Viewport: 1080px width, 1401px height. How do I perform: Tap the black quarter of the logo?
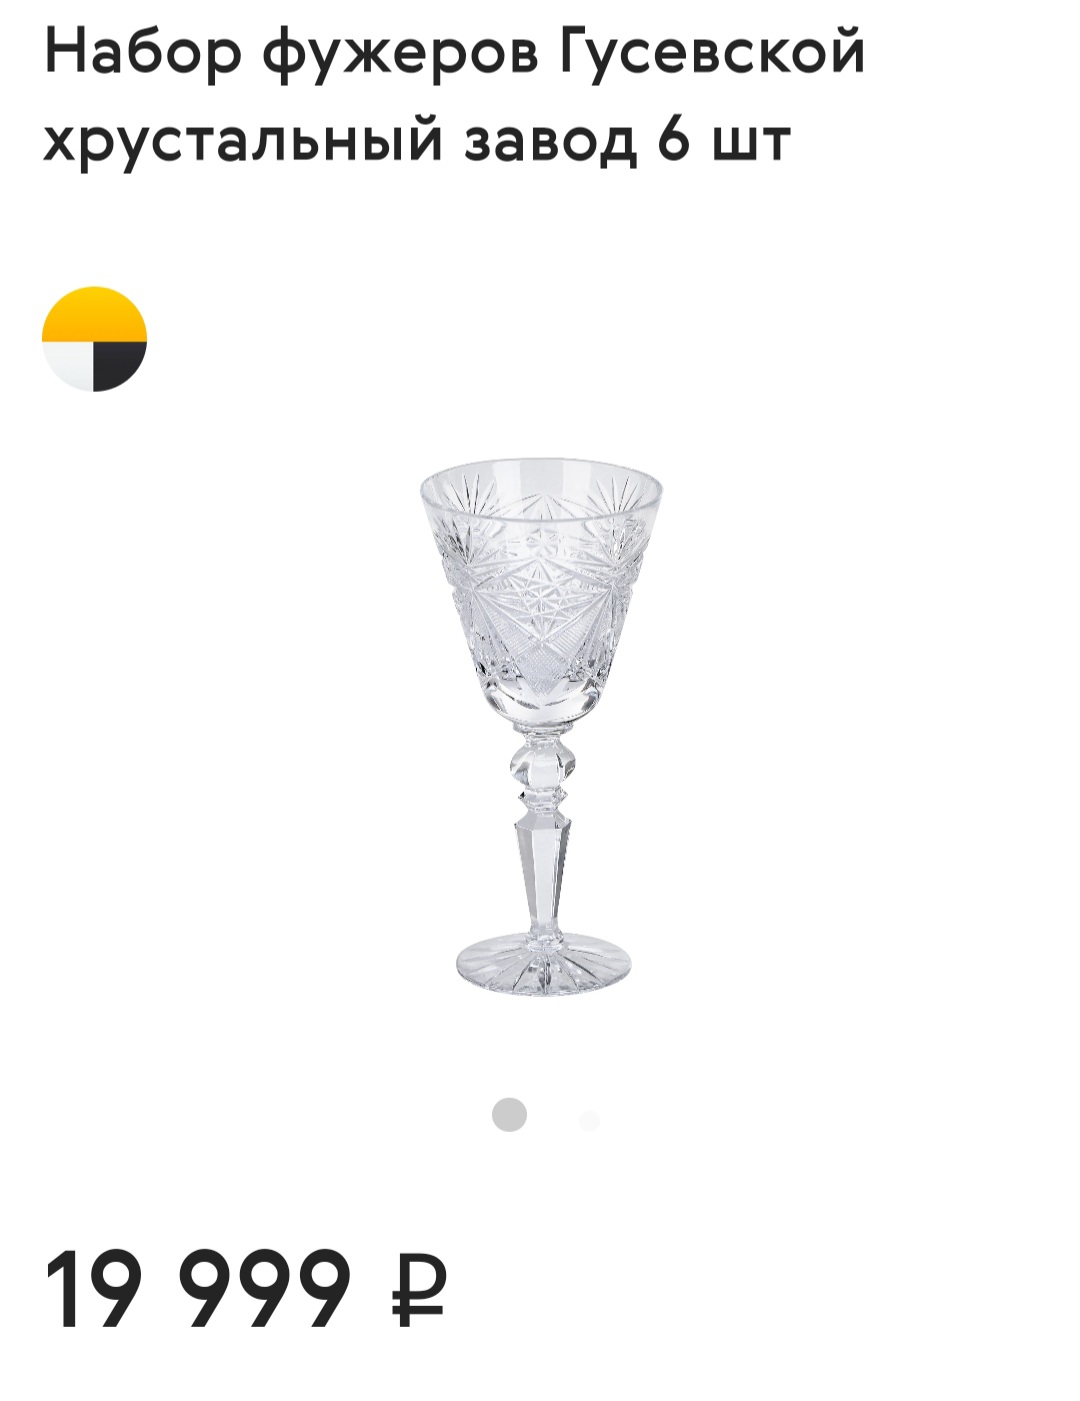pos(120,365)
